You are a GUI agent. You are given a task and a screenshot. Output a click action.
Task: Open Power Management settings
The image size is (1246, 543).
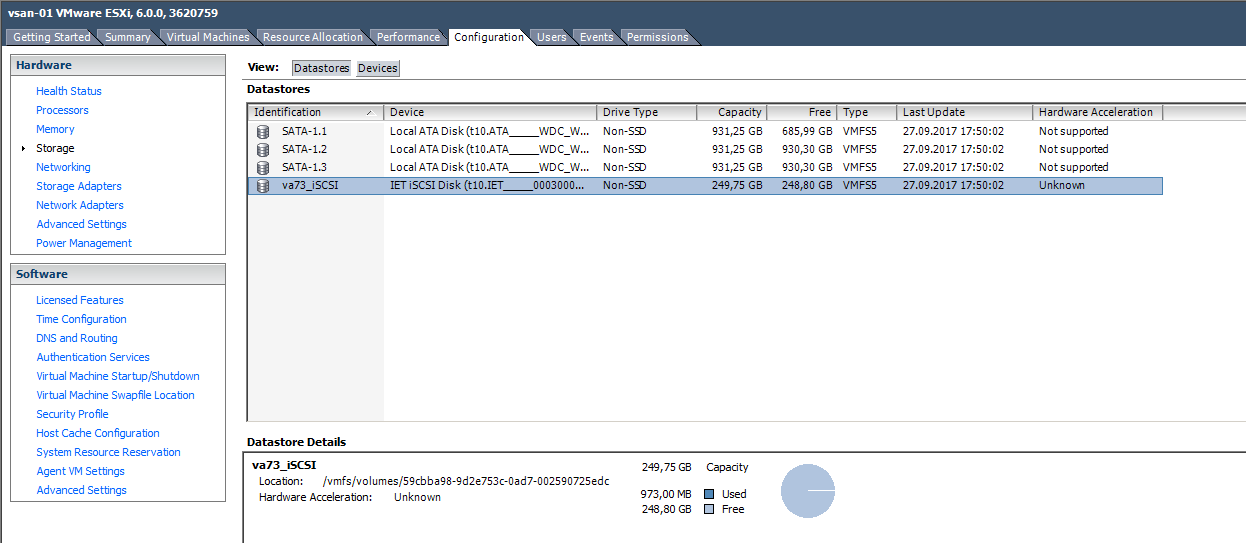[x=84, y=243]
